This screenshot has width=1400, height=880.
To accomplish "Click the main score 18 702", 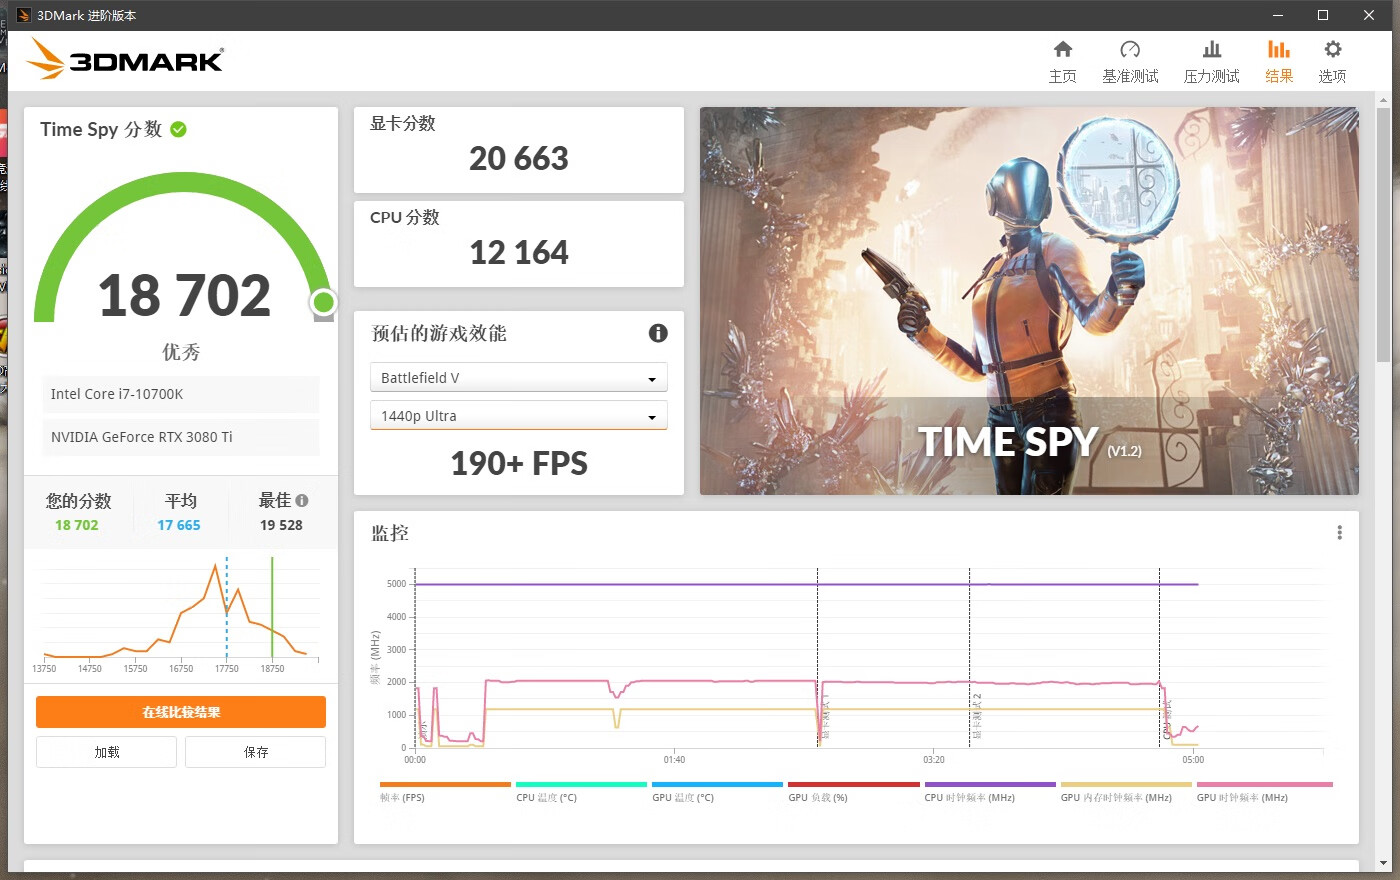I will coord(184,296).
